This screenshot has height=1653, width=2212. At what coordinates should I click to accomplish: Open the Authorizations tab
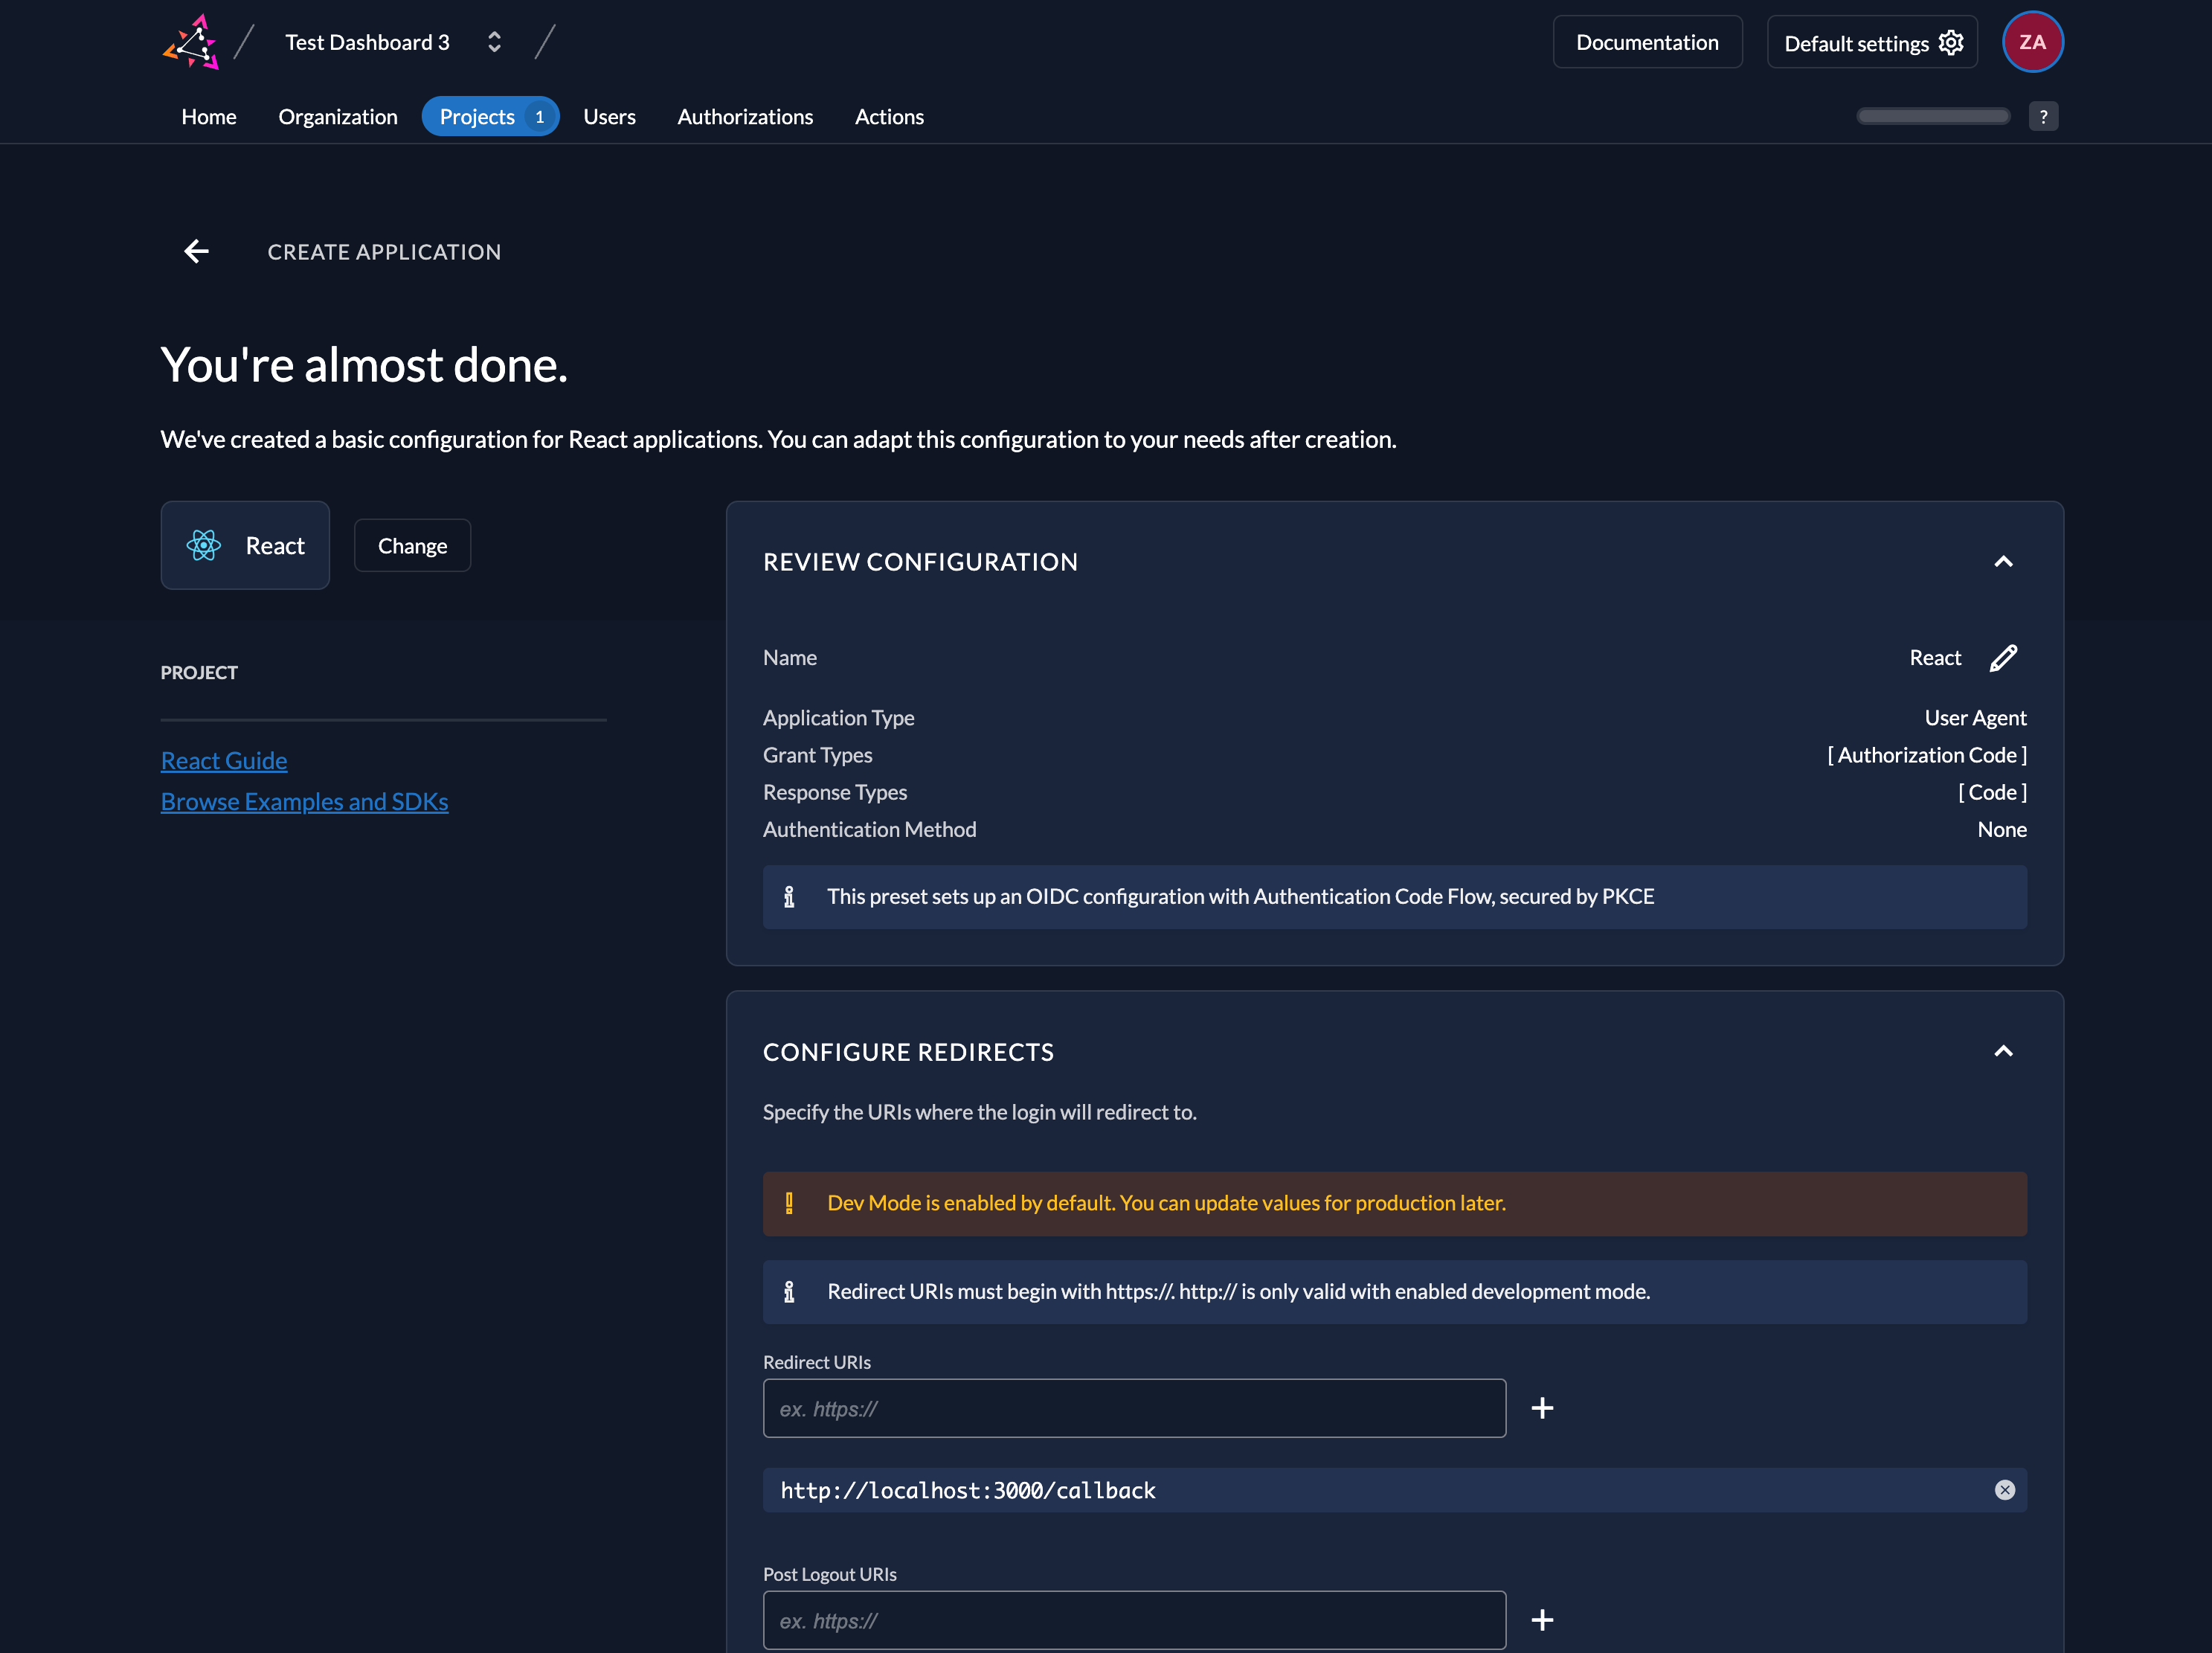coord(745,116)
